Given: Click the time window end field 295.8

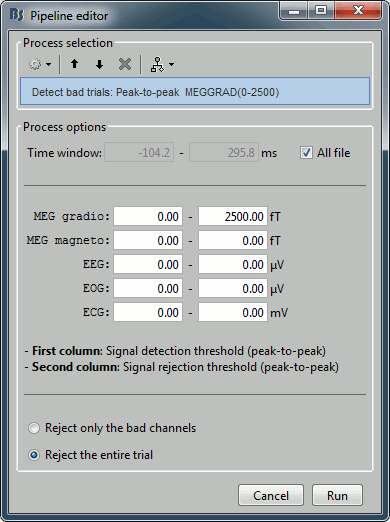Looking at the screenshot, I should tap(224, 153).
